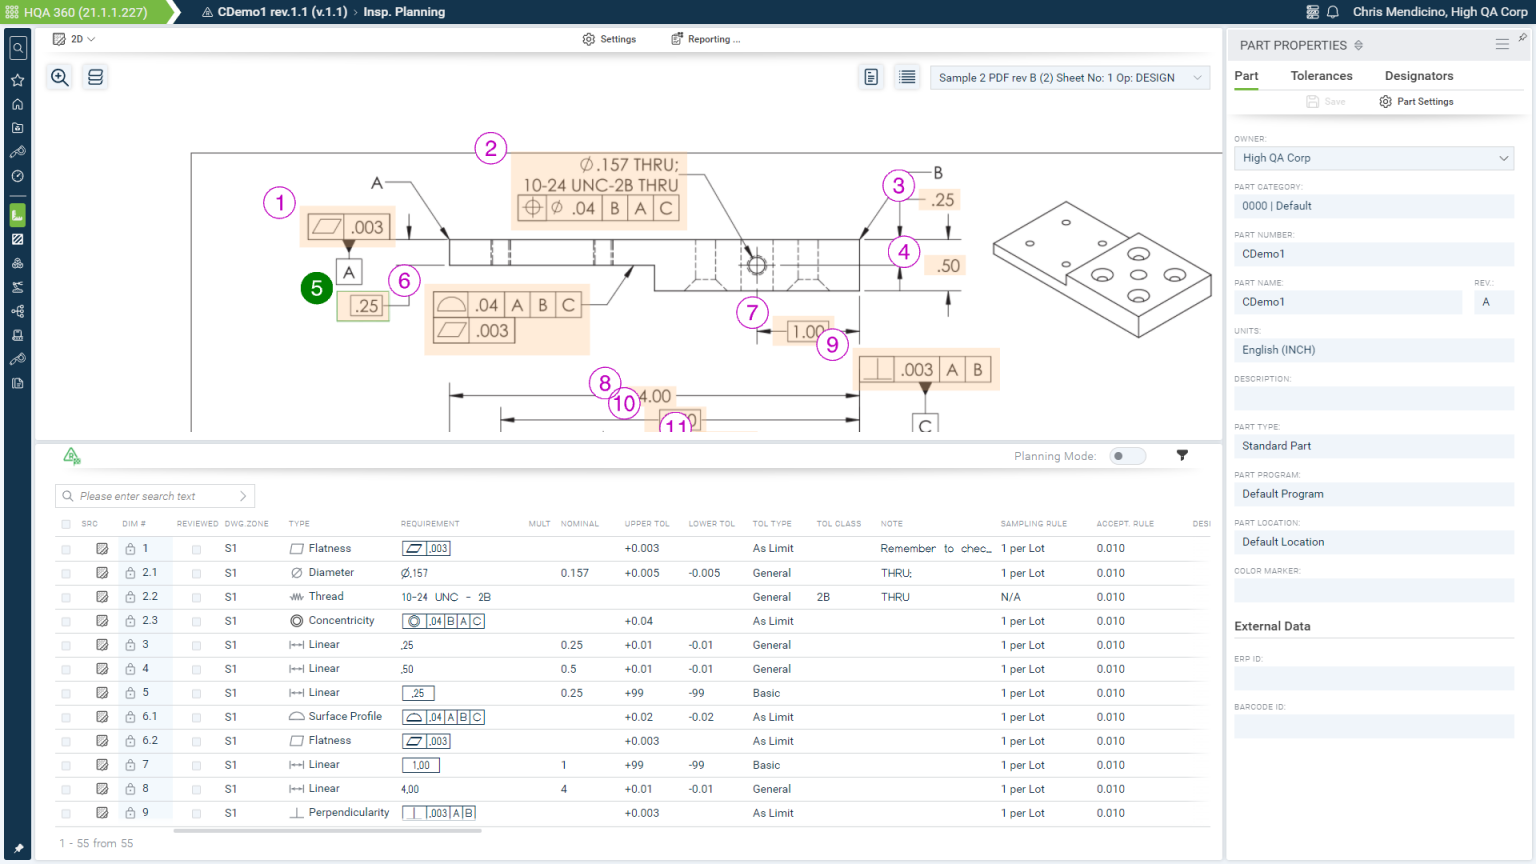Open Settings via the gear icon
Viewport: 1536px width, 864px height.
click(x=610, y=39)
